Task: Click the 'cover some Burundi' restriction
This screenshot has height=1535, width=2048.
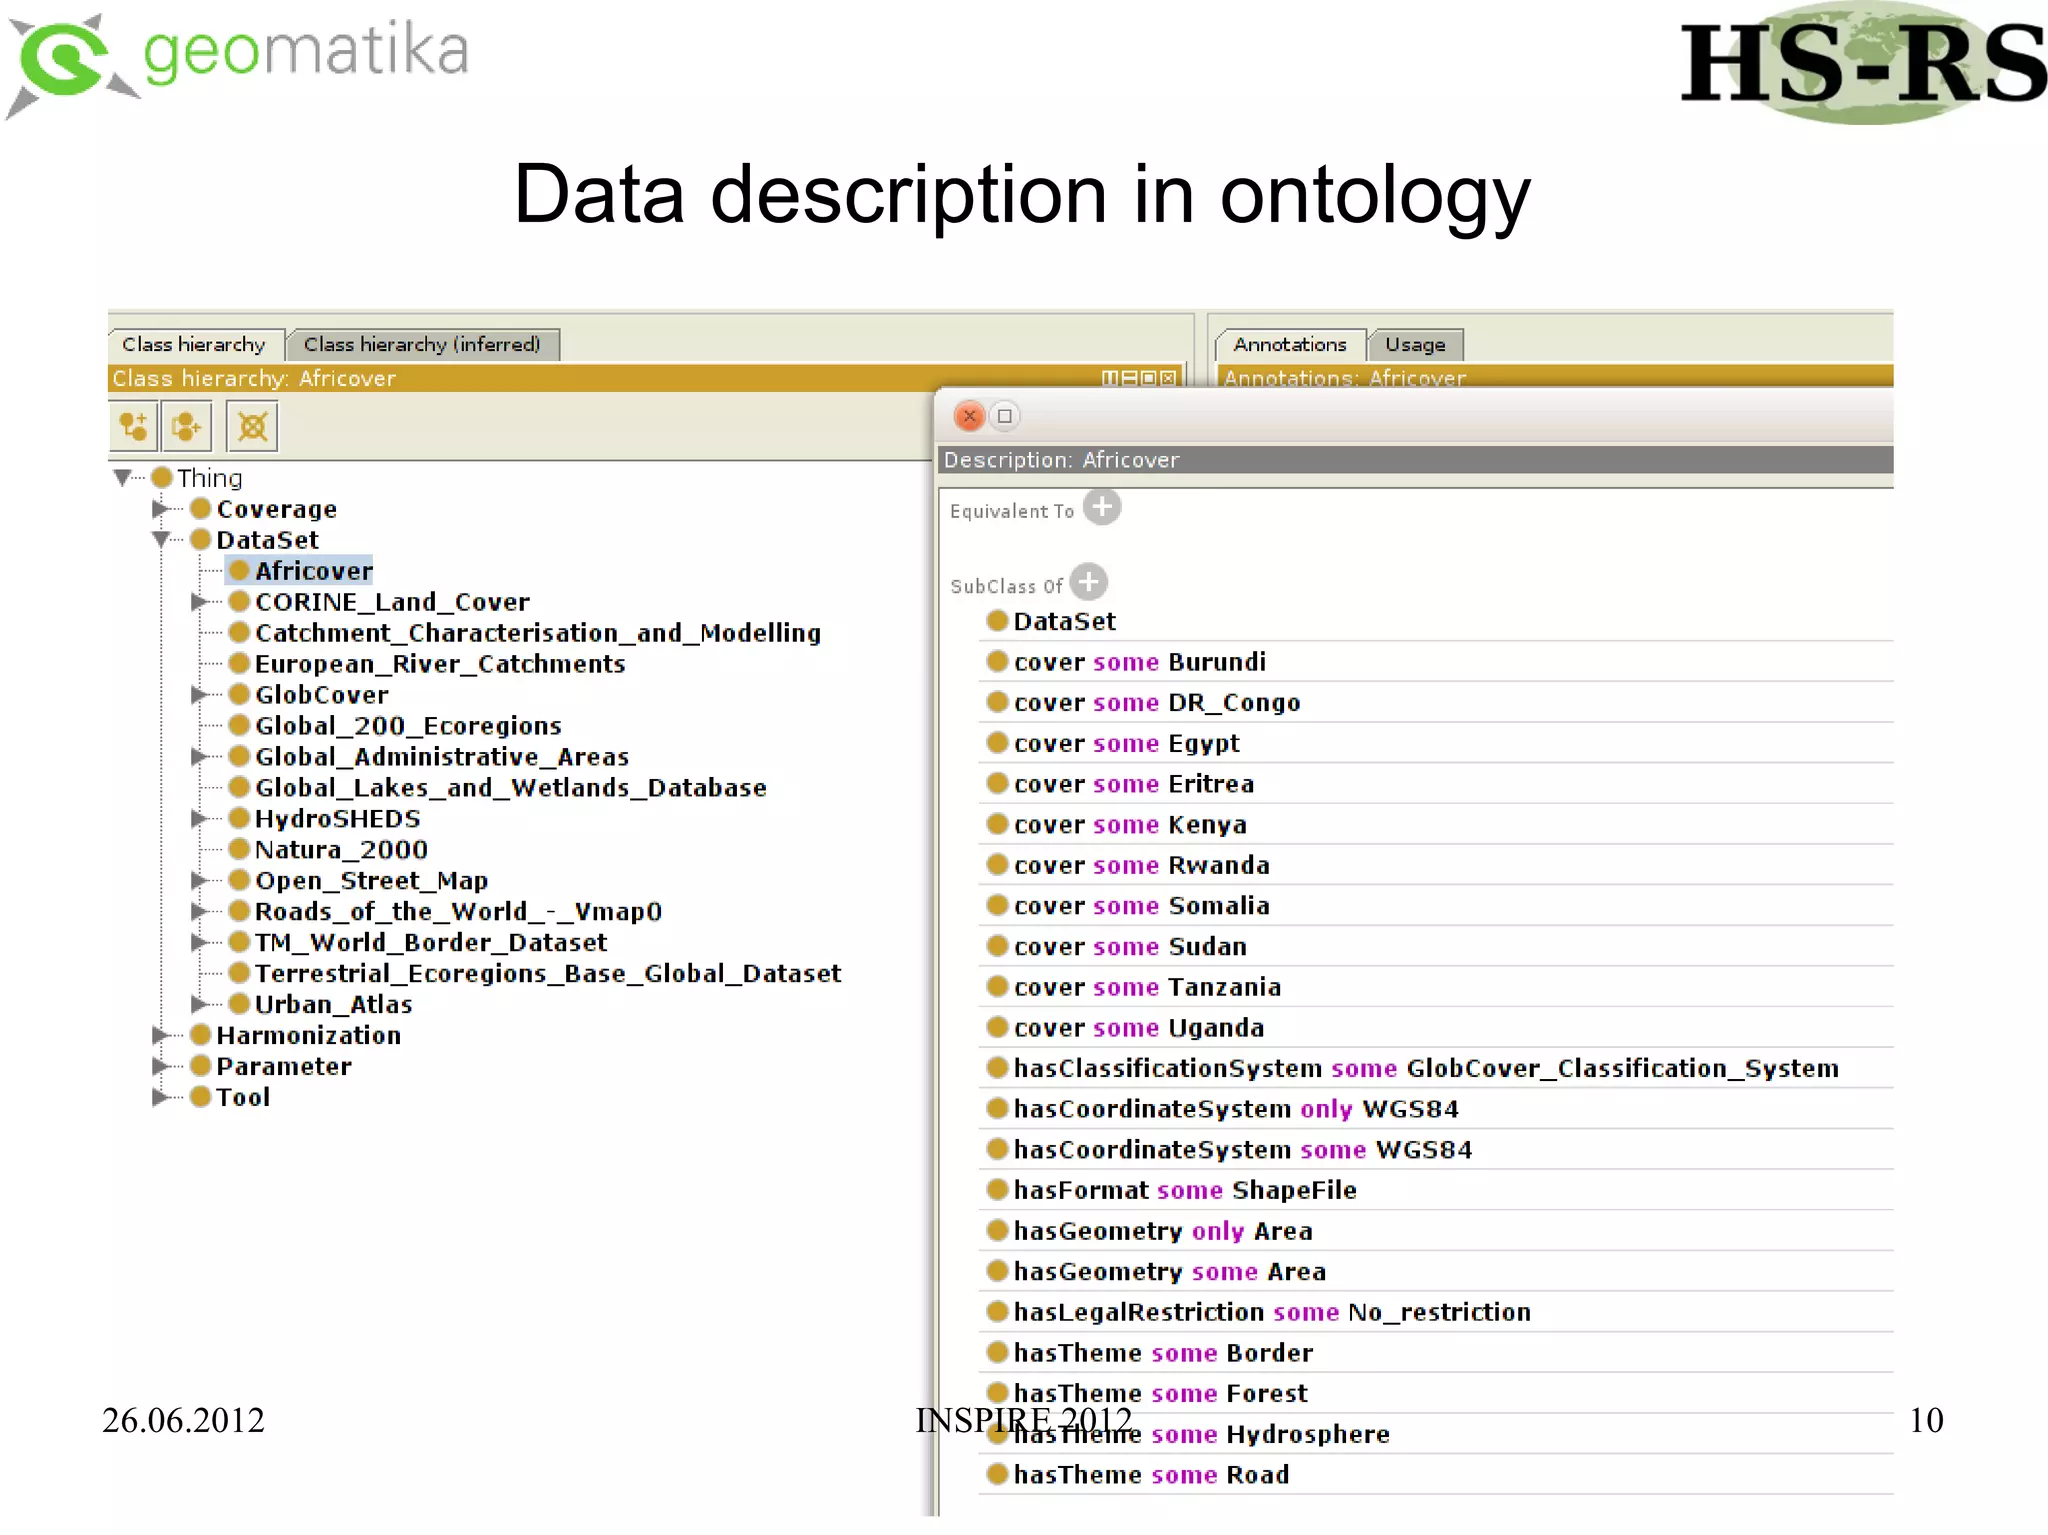Action: pos(1436,662)
